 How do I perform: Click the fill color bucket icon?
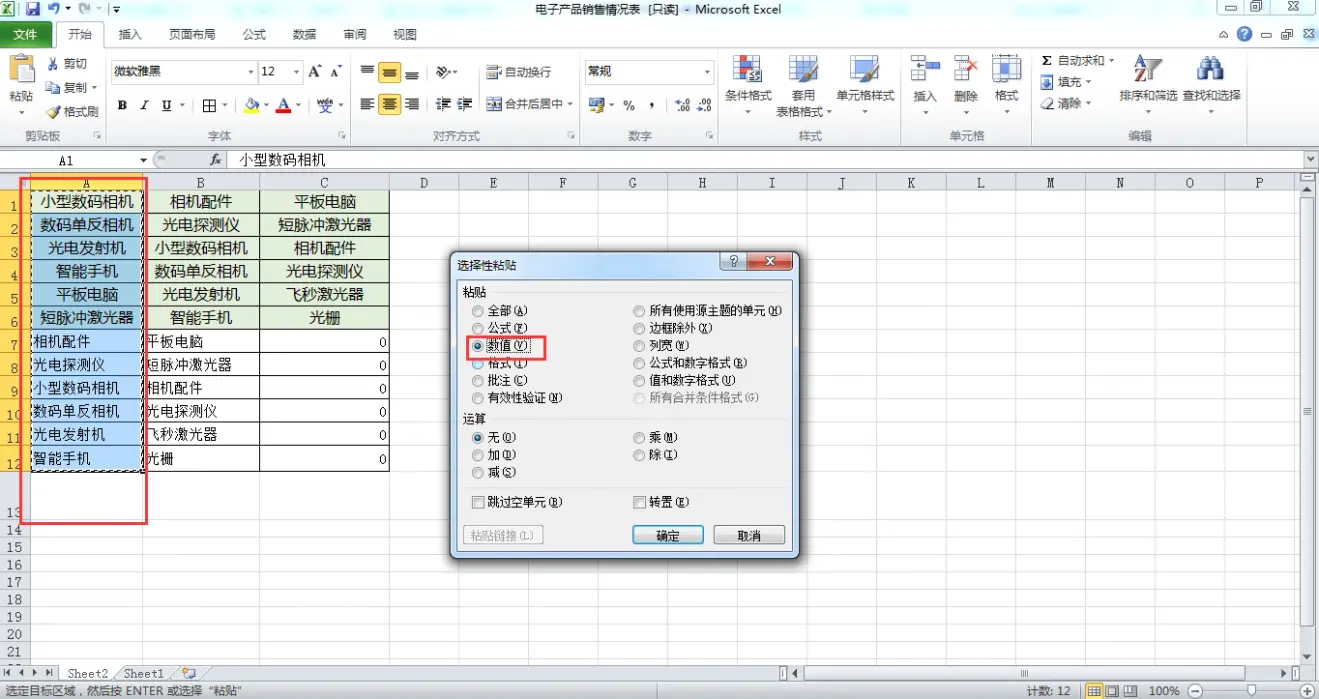click(x=252, y=105)
